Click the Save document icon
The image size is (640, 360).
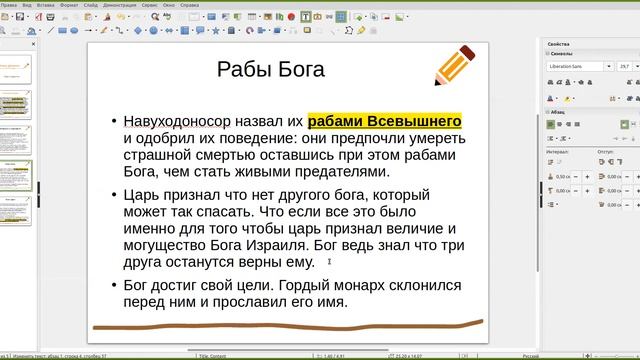point(19,17)
